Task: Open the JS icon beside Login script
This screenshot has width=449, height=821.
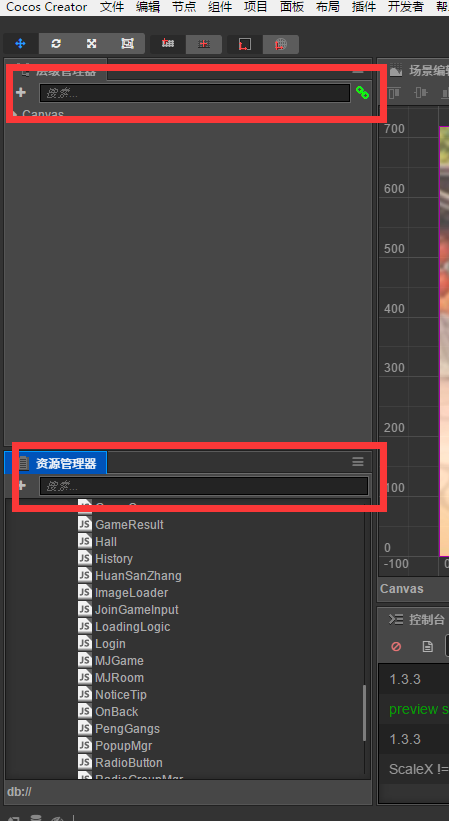Action: 85,643
